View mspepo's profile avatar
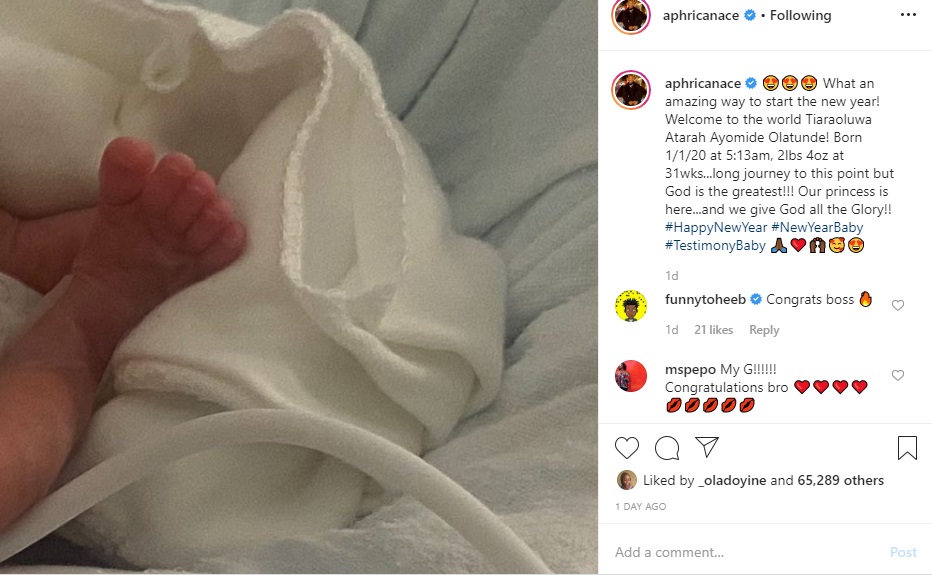Screen dimensions: 932x575 coord(631,376)
